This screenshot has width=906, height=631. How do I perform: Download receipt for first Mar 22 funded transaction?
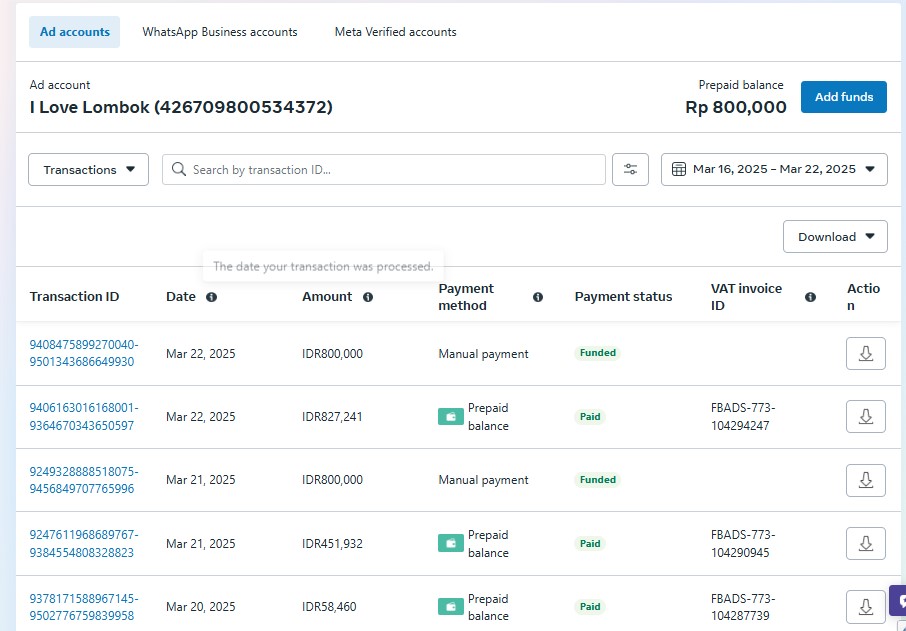[865, 354]
